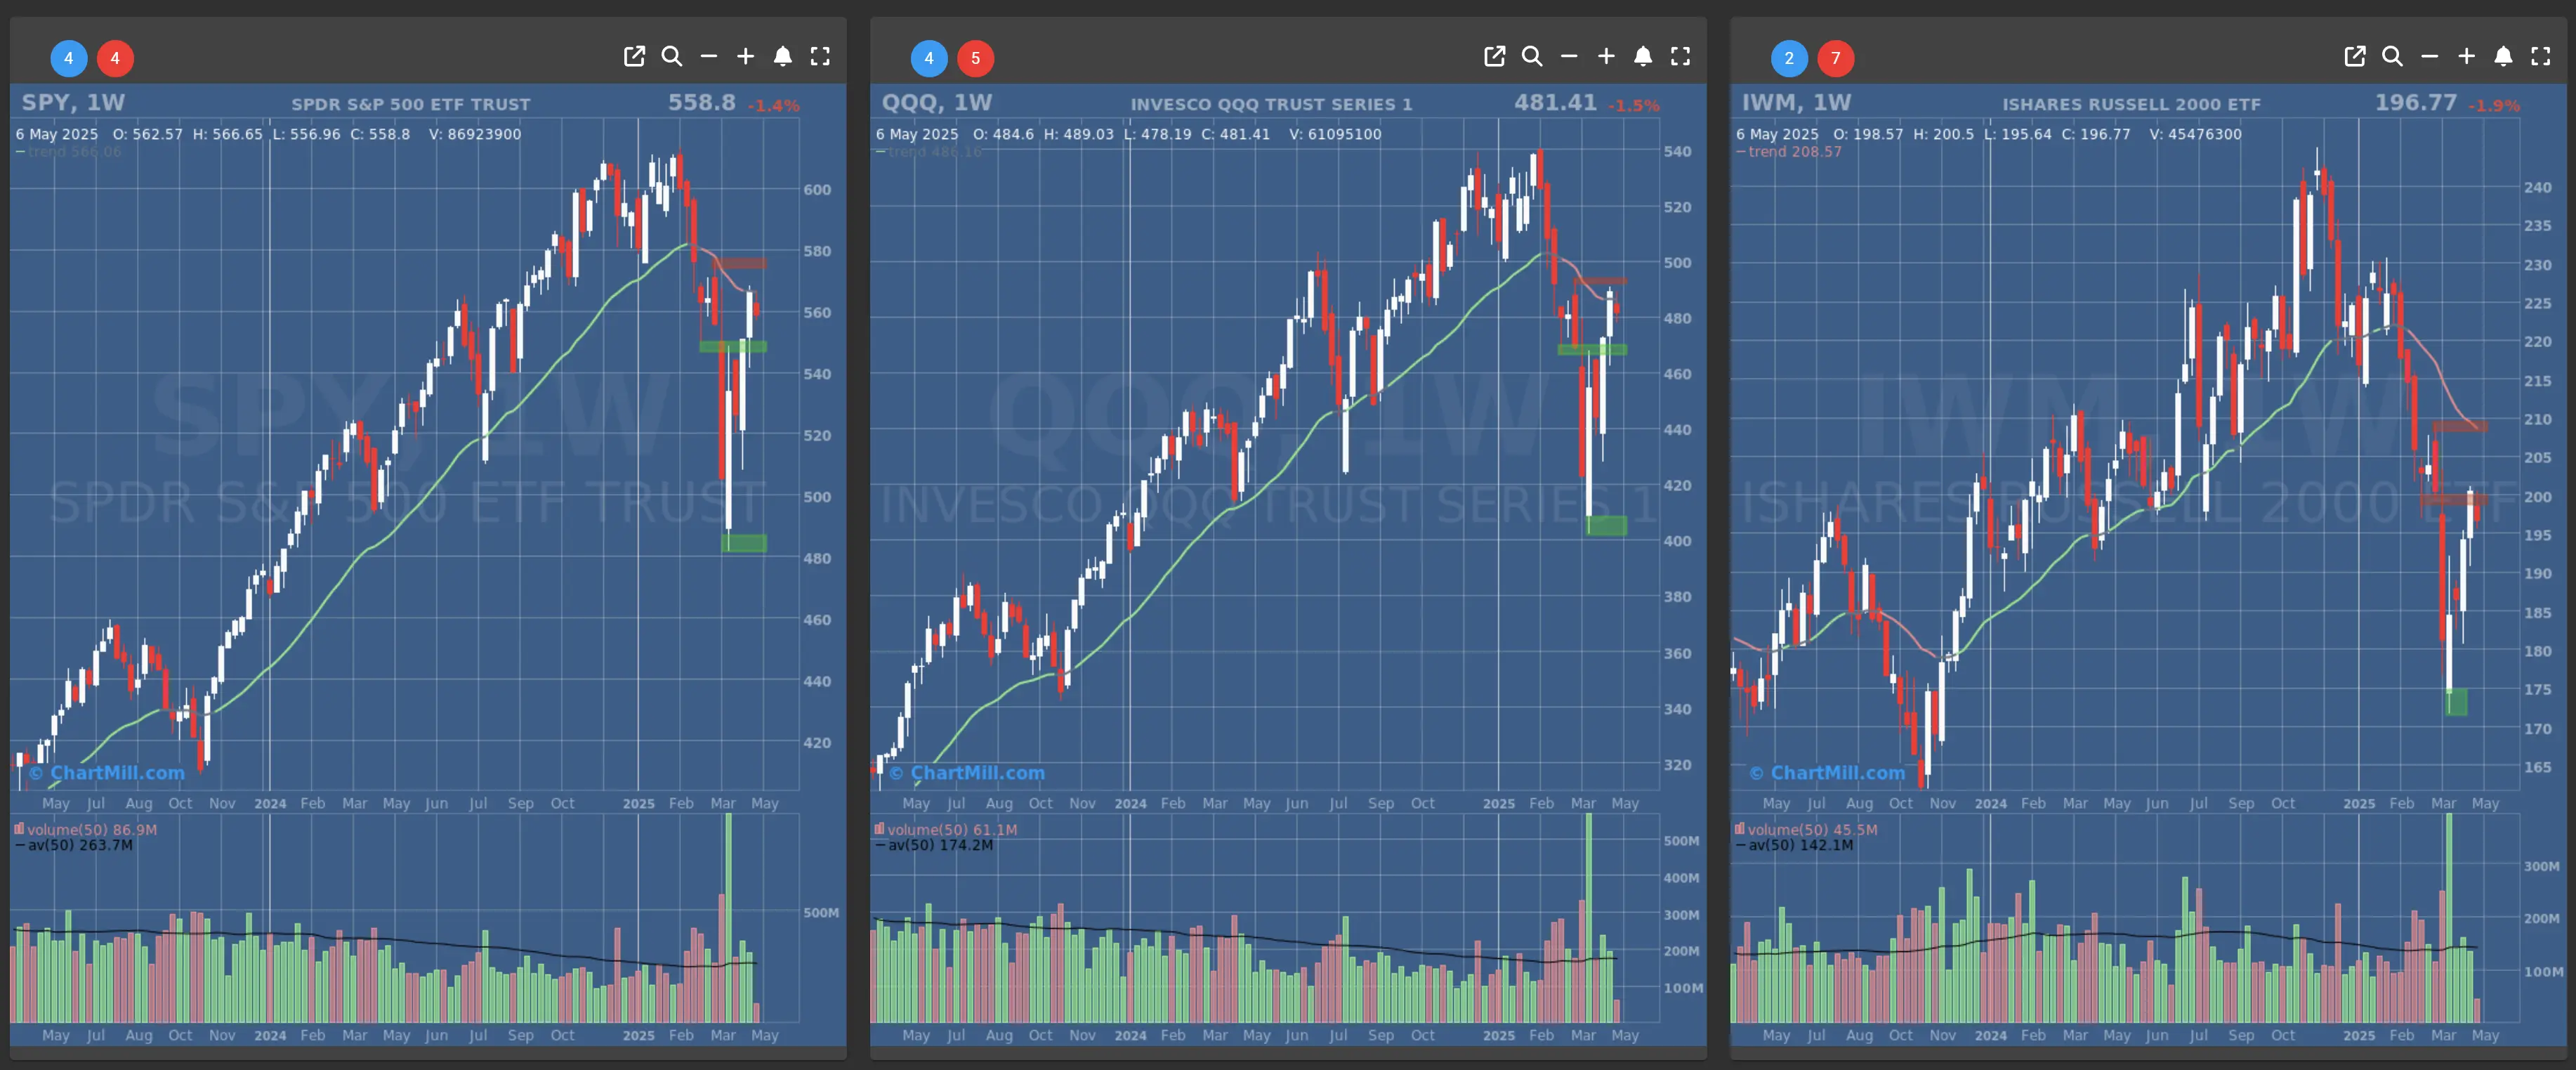
Task: Click the red 7 badge on IWM panel
Action: pos(1835,58)
